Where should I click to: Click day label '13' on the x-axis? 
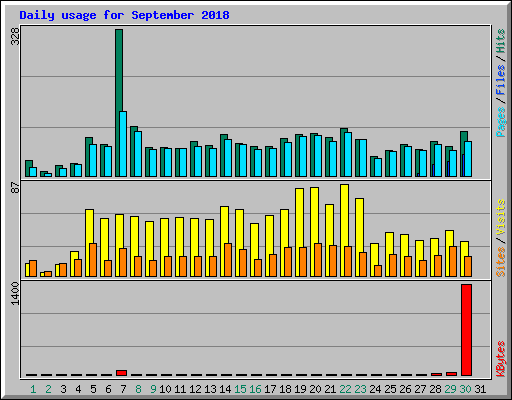(x=210, y=389)
